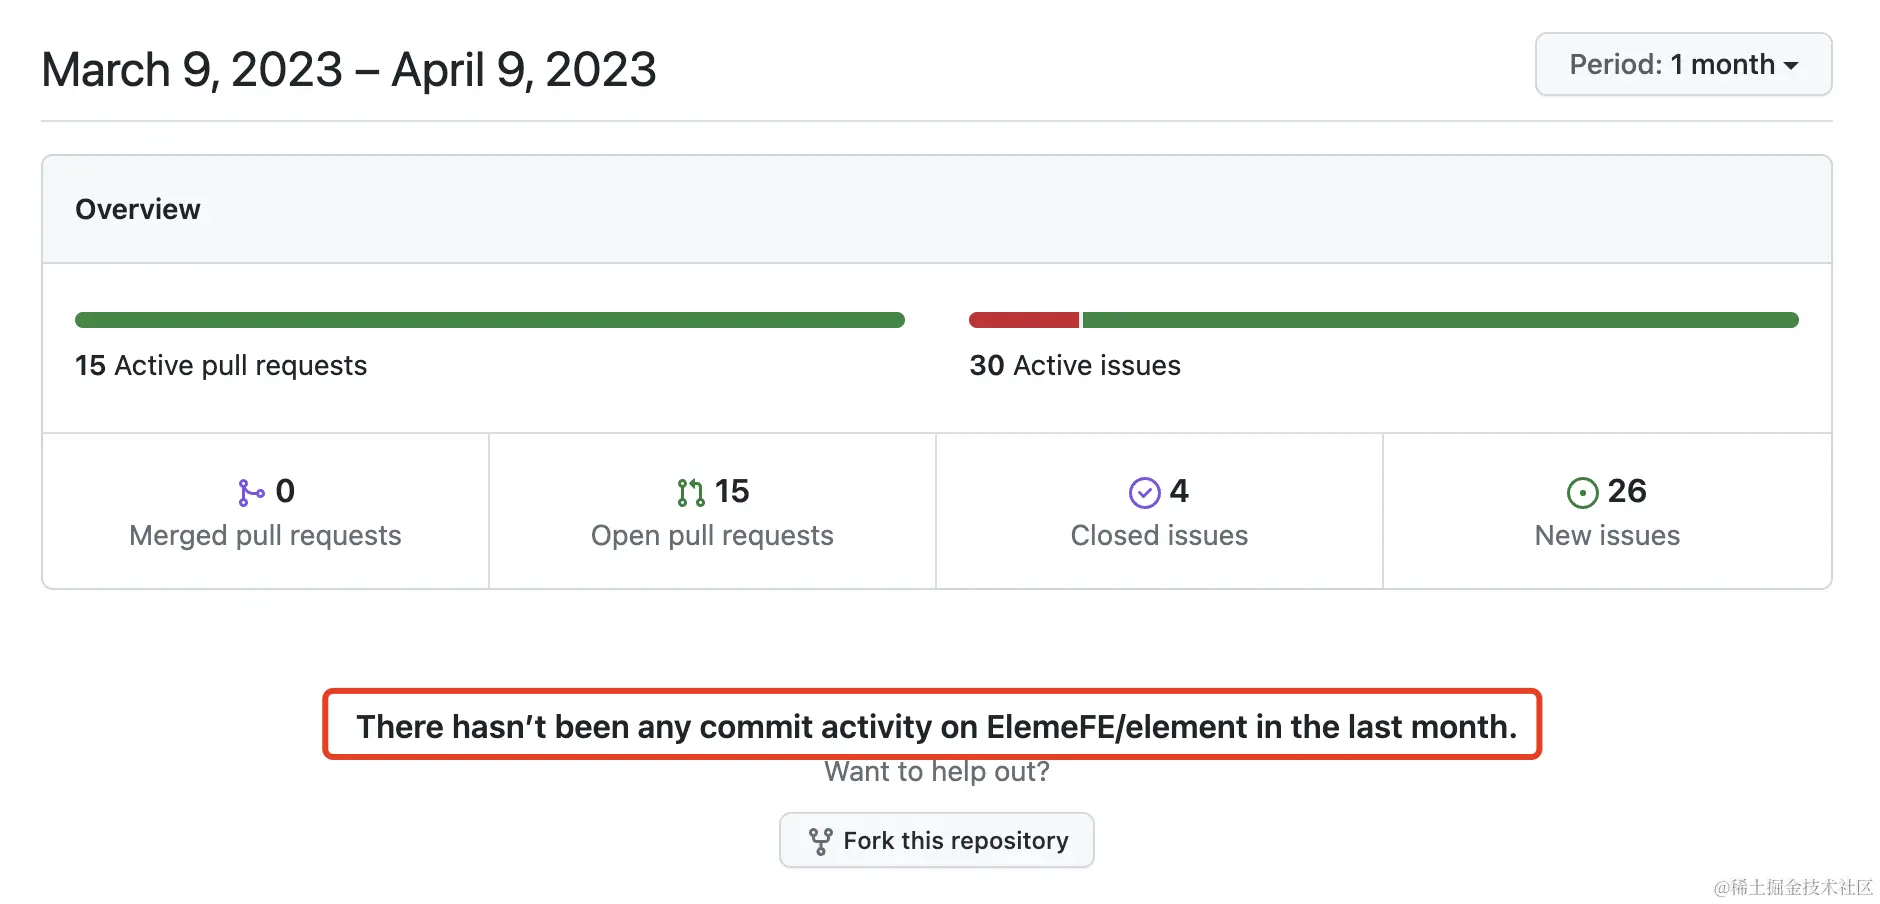Click the 15 Active pull requests text
1880x904 pixels.
pyautogui.click(x=221, y=366)
